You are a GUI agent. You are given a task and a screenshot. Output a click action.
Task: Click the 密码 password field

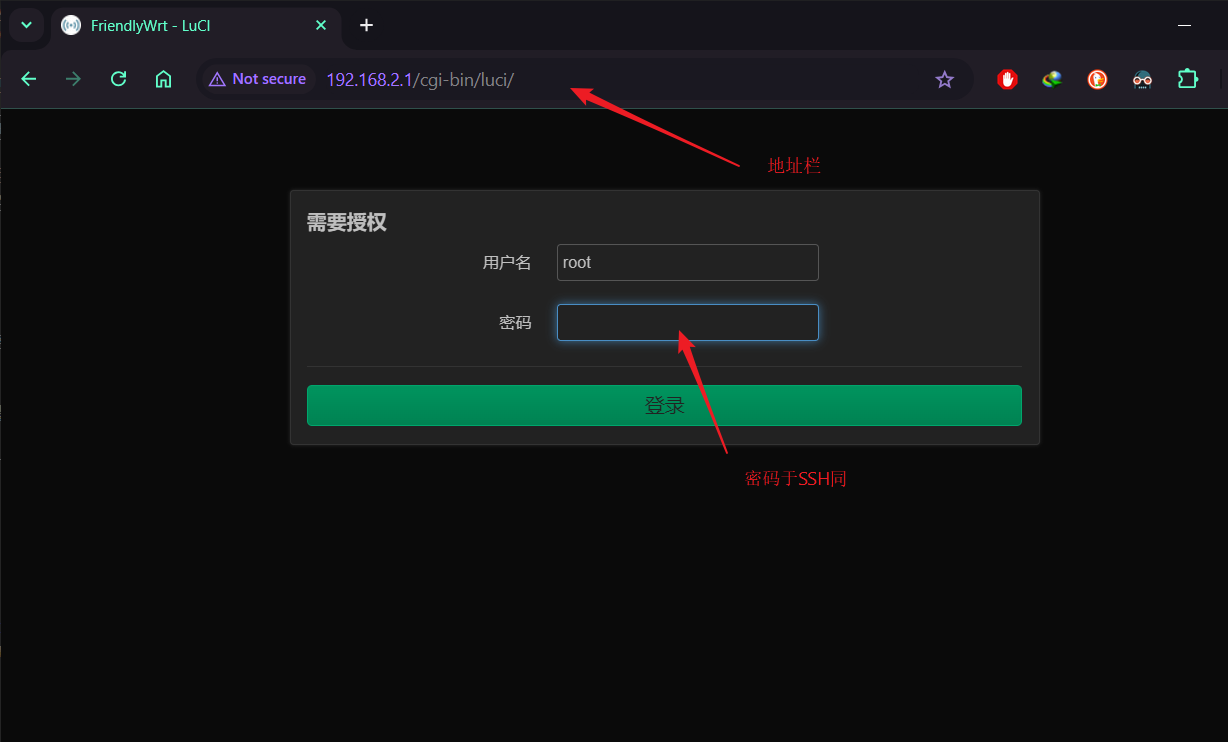click(688, 322)
